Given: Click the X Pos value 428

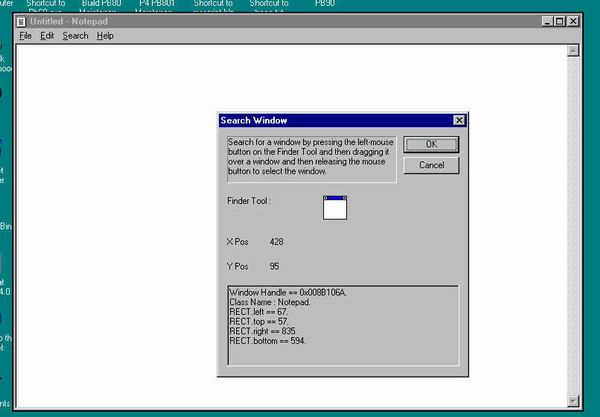Looking at the screenshot, I should pos(276,242).
